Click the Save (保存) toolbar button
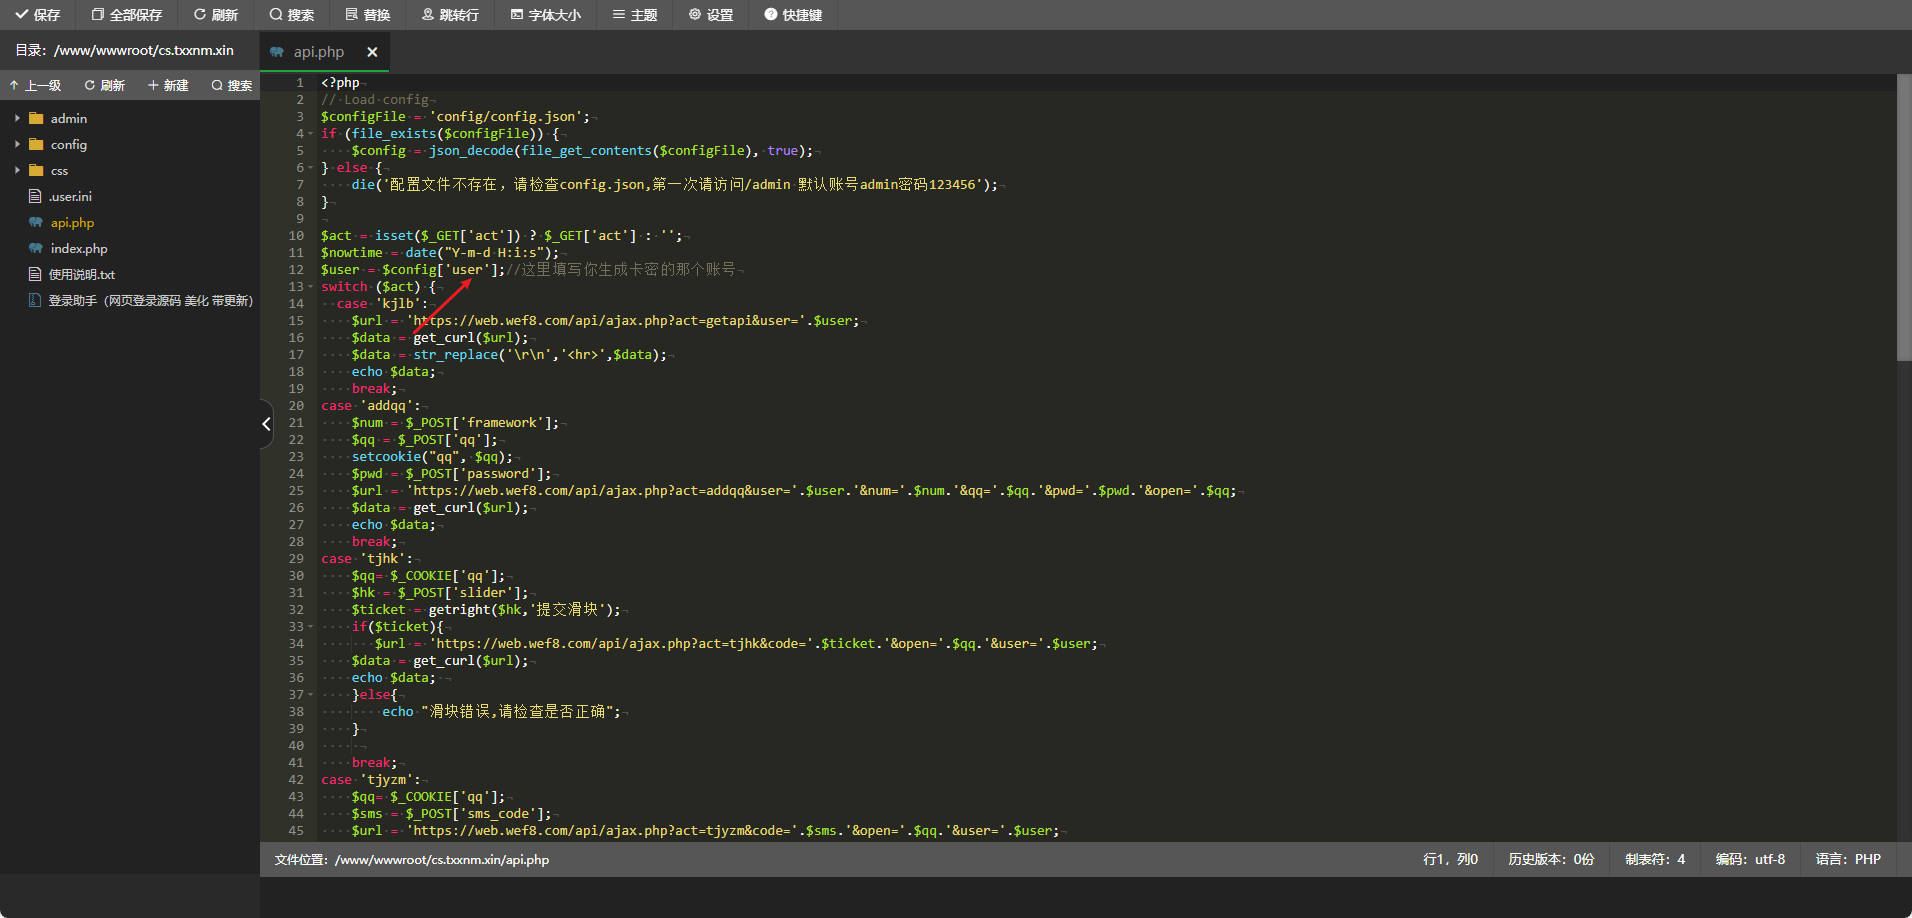The image size is (1912, 918). click(38, 15)
